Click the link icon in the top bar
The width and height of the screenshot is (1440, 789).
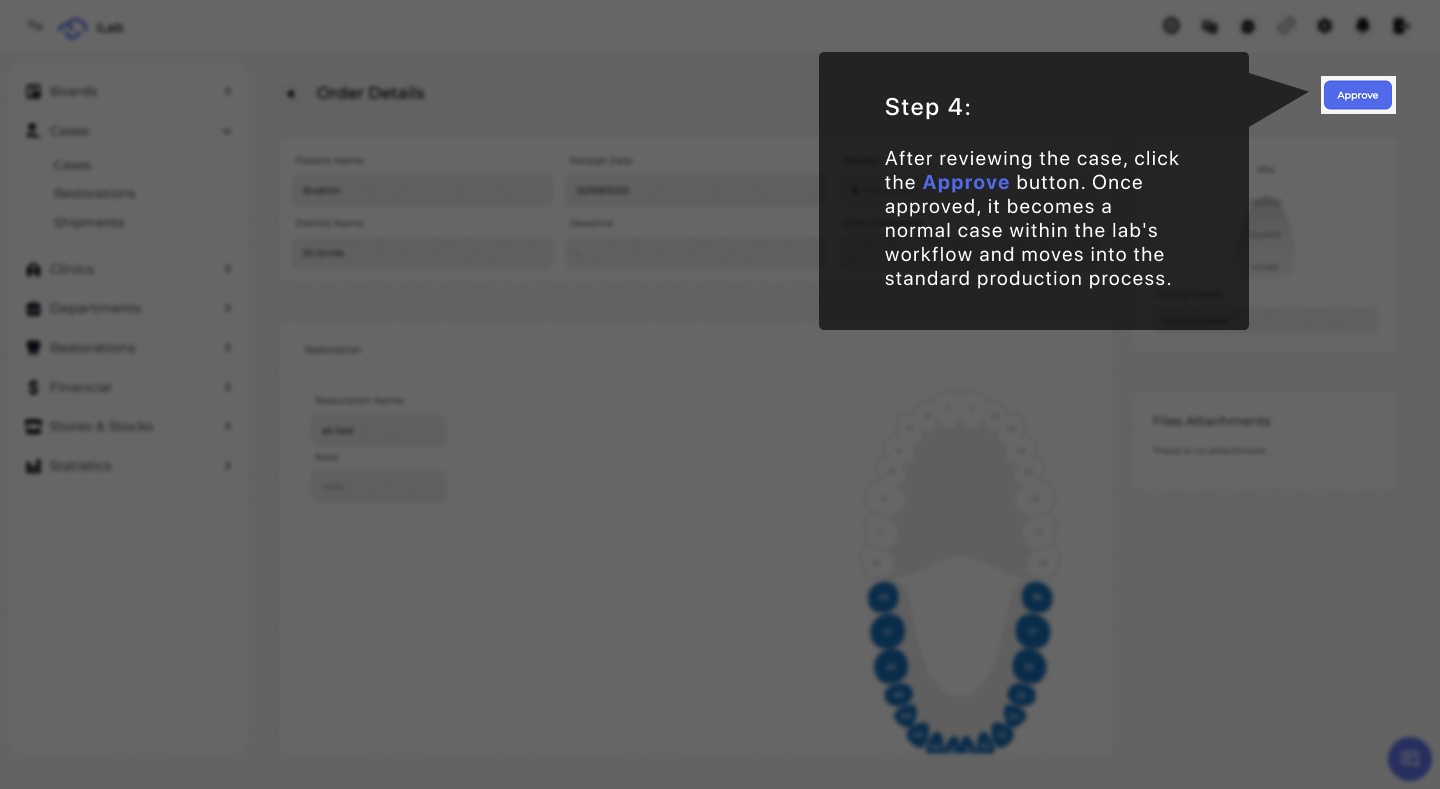[1286, 26]
